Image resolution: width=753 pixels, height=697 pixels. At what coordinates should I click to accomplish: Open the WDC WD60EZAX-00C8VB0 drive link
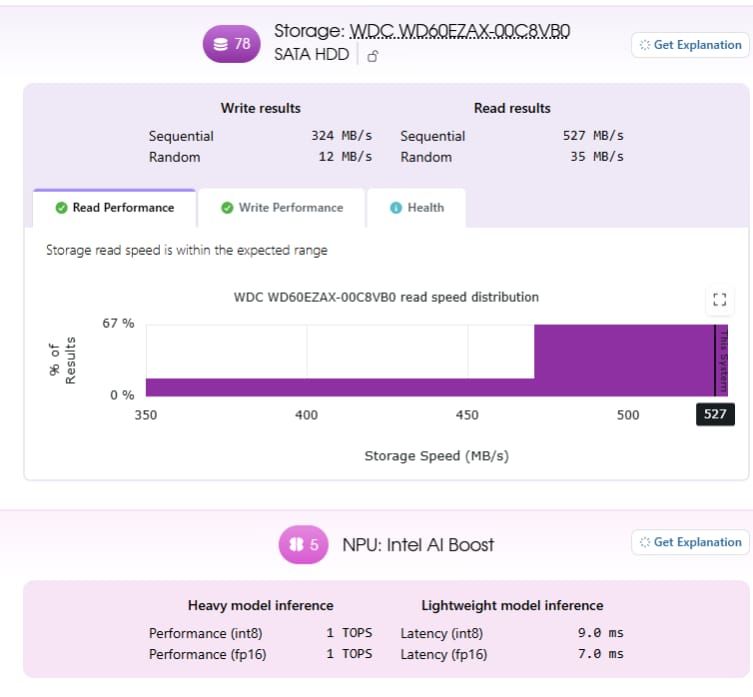[460, 31]
